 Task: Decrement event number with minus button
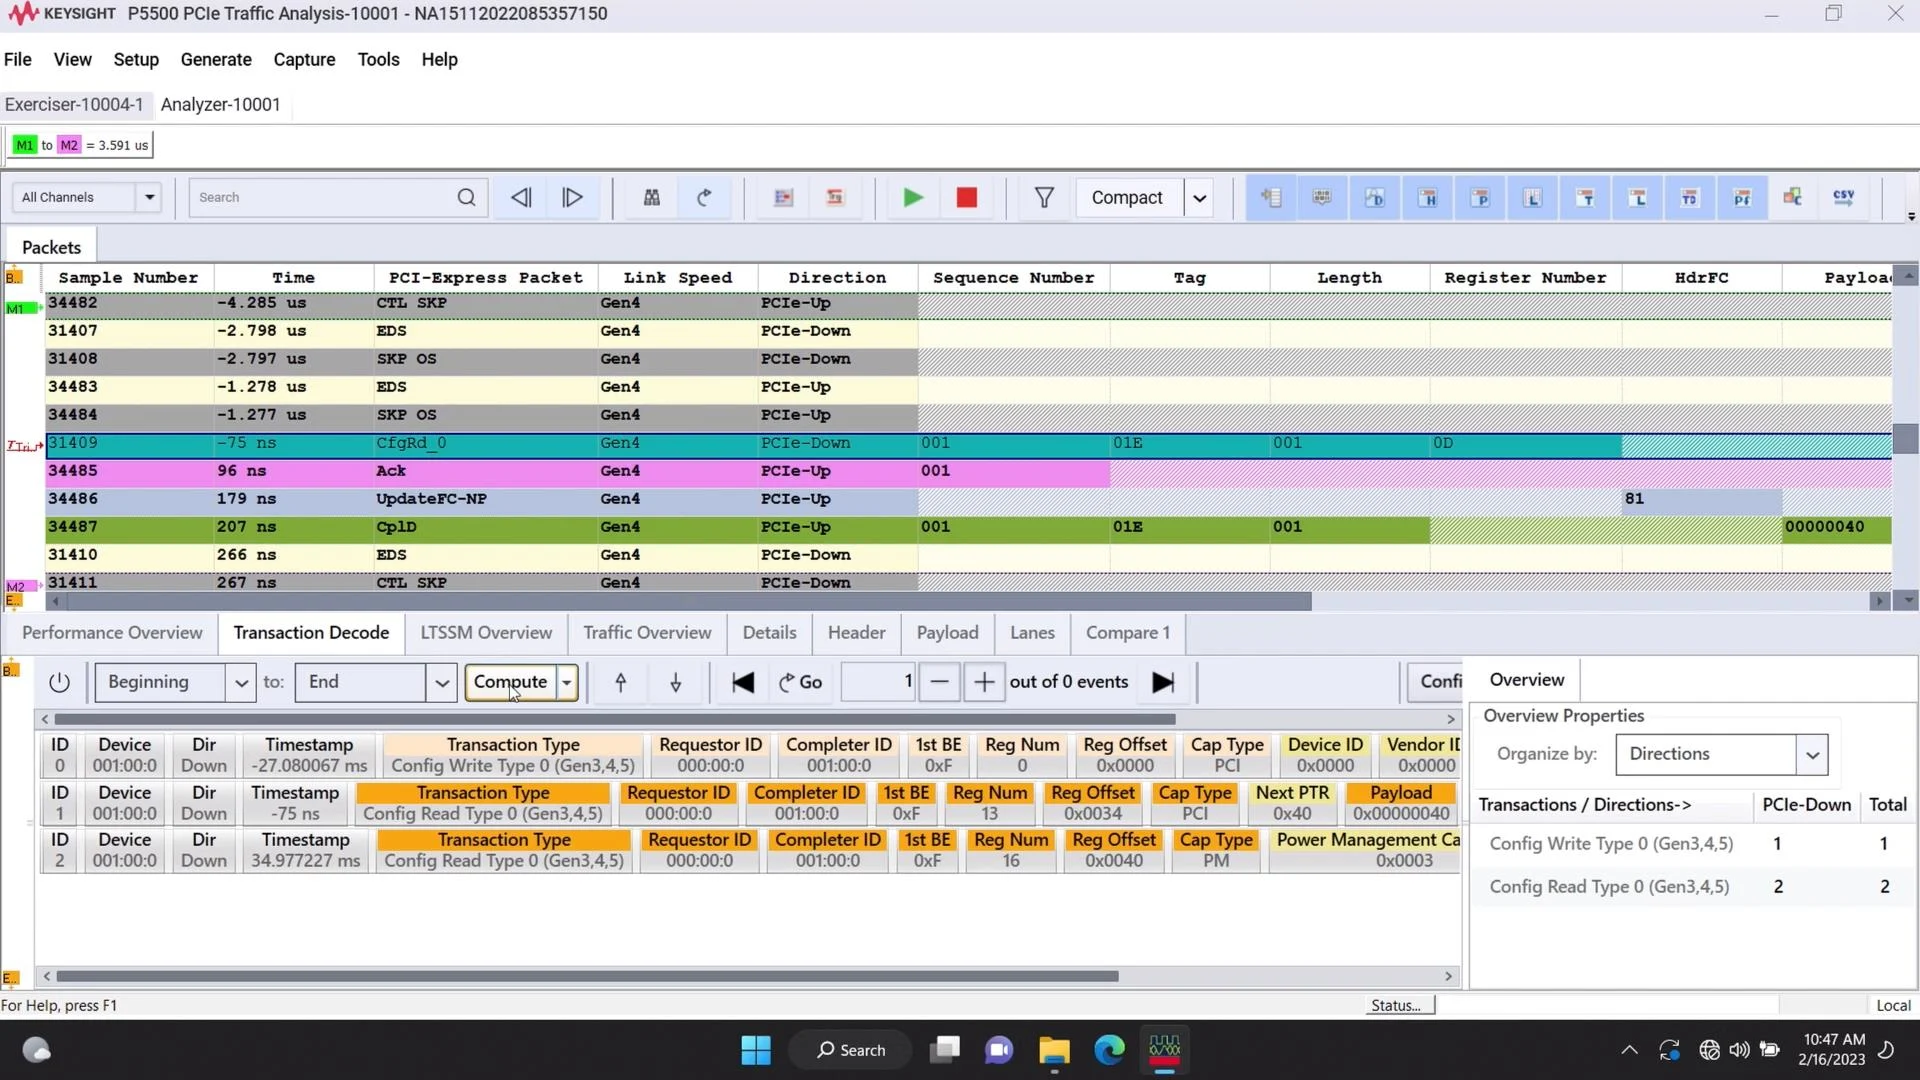pyautogui.click(x=939, y=682)
